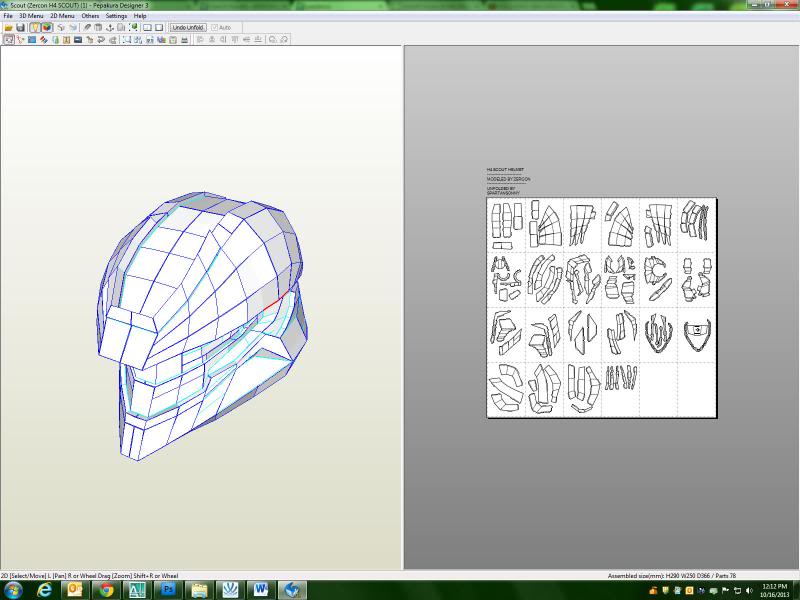Open the 3D Menu
Screen dimensions: 800x600
31,16
